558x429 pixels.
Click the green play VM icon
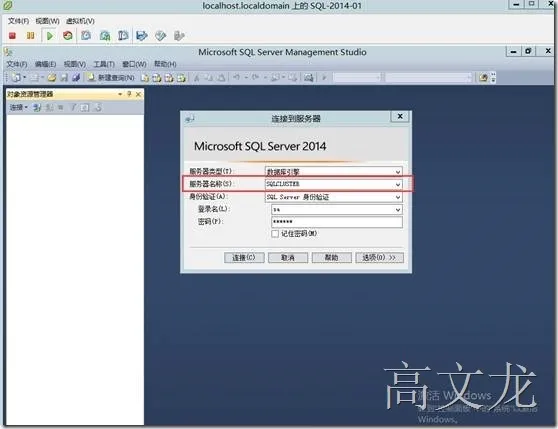point(50,36)
